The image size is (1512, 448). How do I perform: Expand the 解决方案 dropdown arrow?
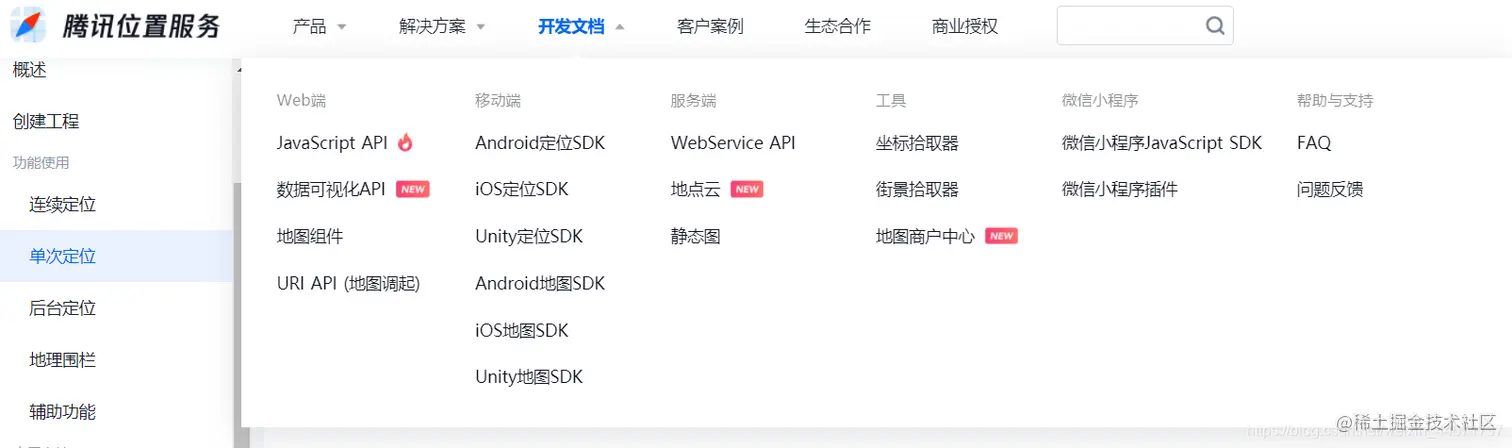point(481,27)
